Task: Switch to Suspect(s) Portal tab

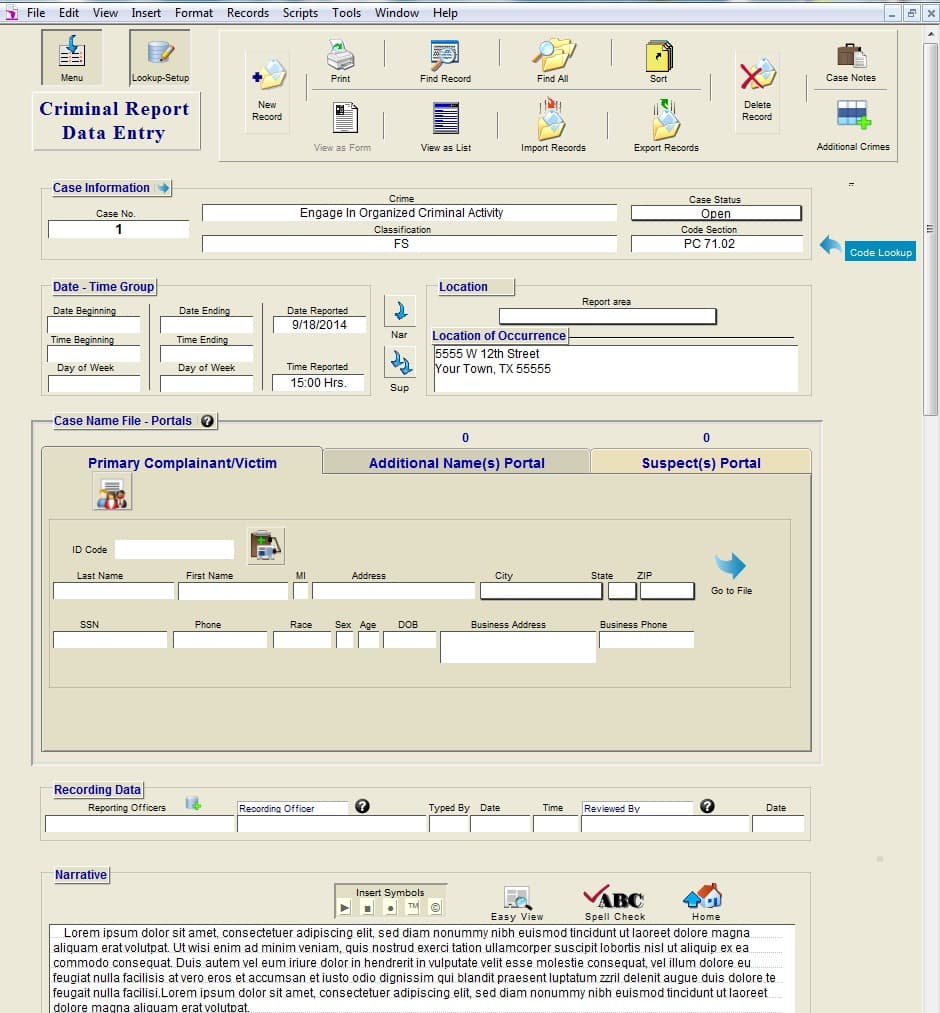Action: (701, 462)
